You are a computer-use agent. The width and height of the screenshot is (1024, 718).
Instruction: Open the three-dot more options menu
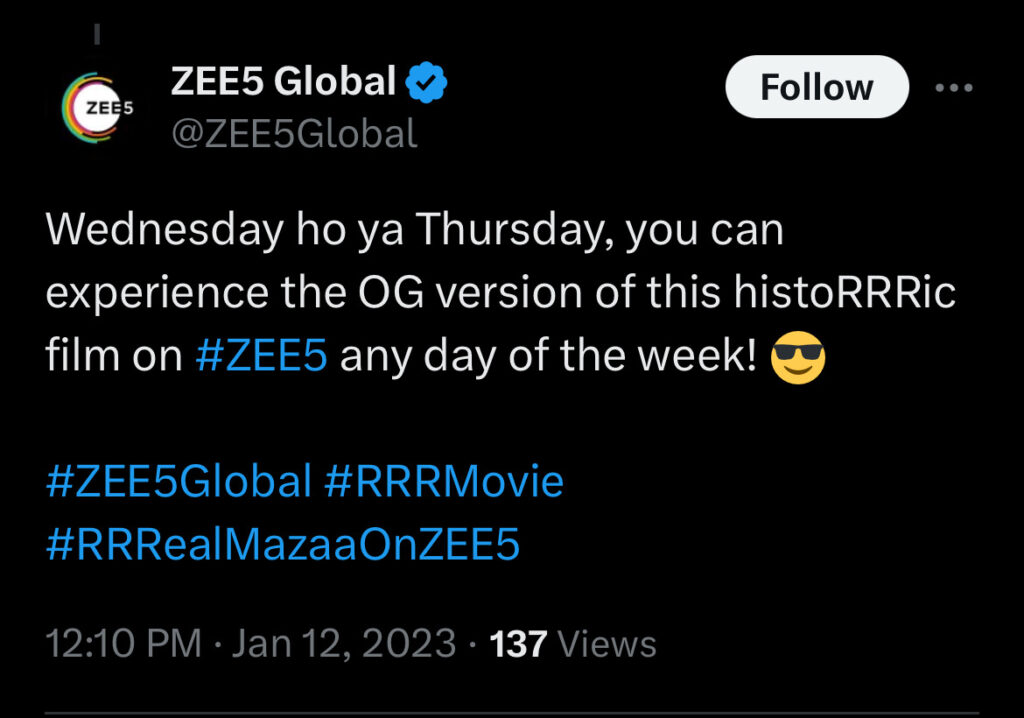pos(952,88)
